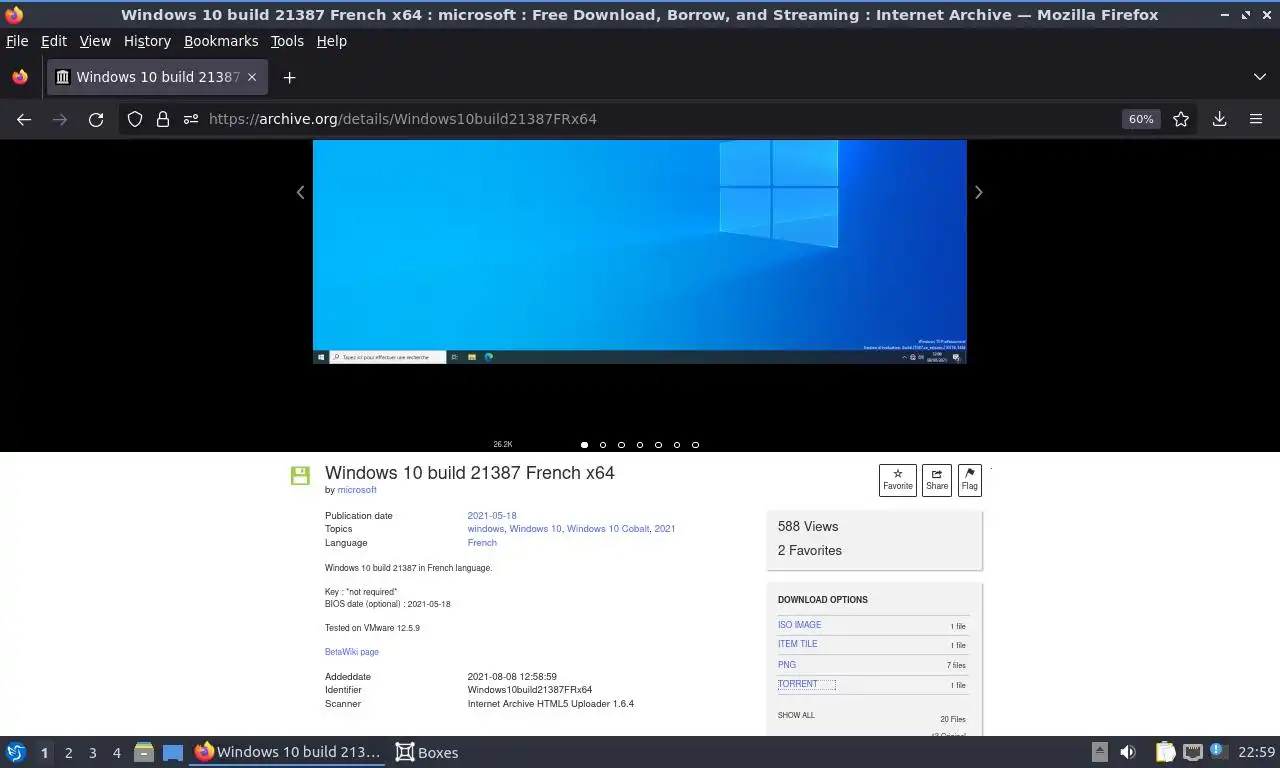This screenshot has height=768, width=1280.
Task: Open the View menu
Action: tap(95, 41)
